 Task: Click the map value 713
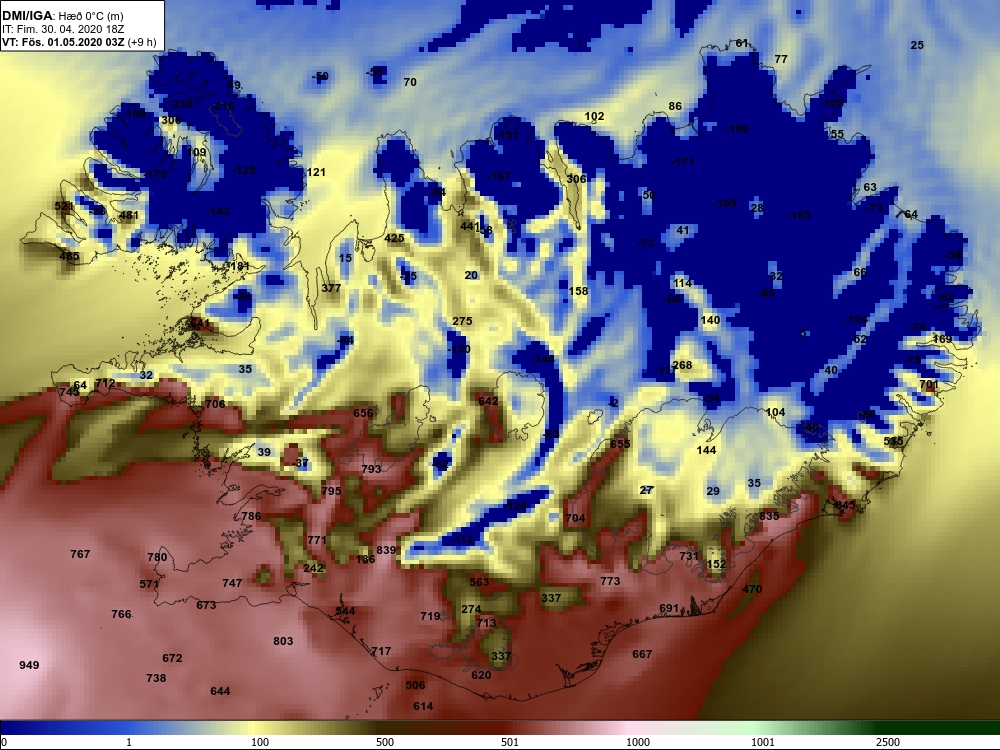click(486, 623)
